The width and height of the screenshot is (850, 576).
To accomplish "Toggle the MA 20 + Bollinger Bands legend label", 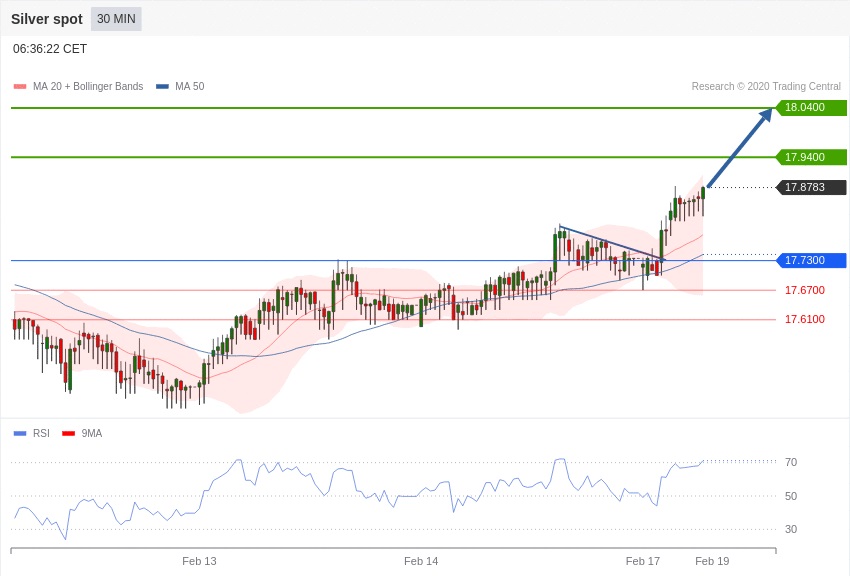I will pyautogui.click(x=88, y=87).
